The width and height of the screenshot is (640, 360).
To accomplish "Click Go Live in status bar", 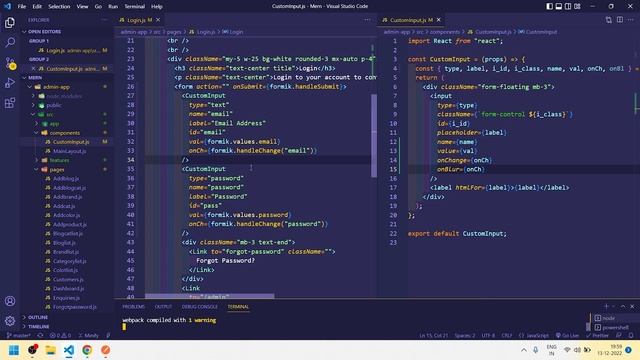I will pos(567,336).
